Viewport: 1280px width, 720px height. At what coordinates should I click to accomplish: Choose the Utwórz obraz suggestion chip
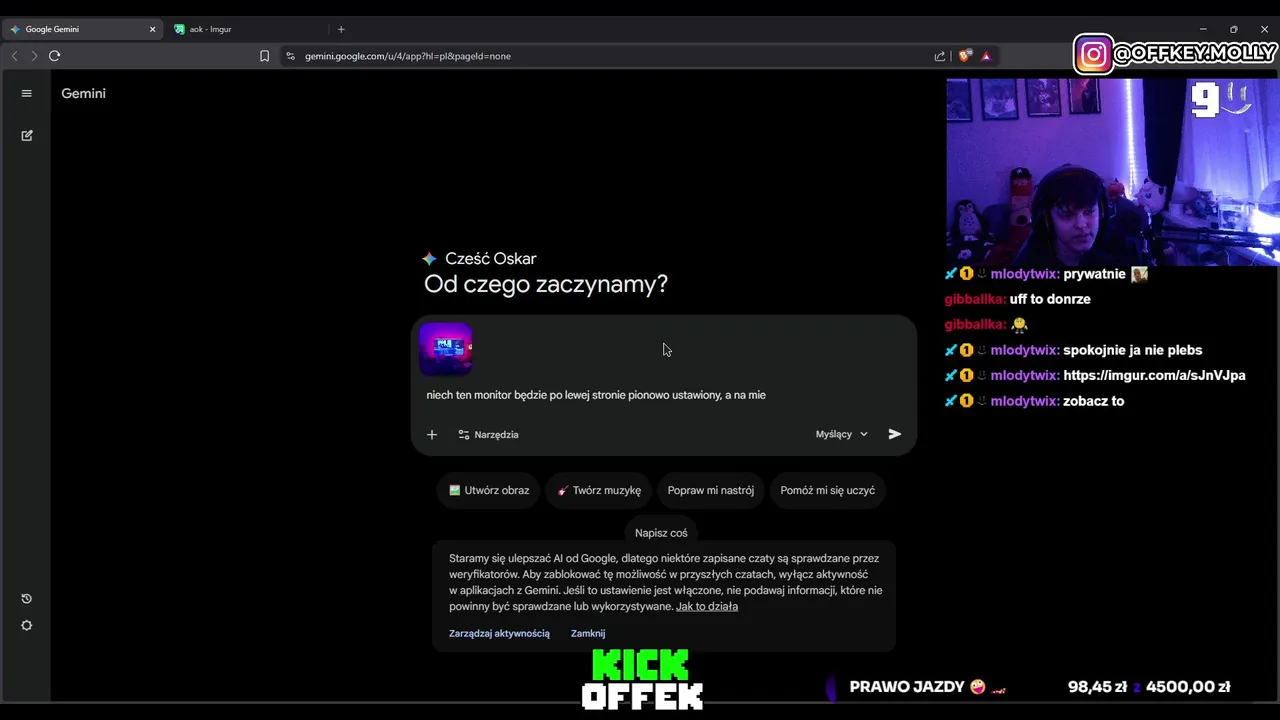[x=489, y=490]
